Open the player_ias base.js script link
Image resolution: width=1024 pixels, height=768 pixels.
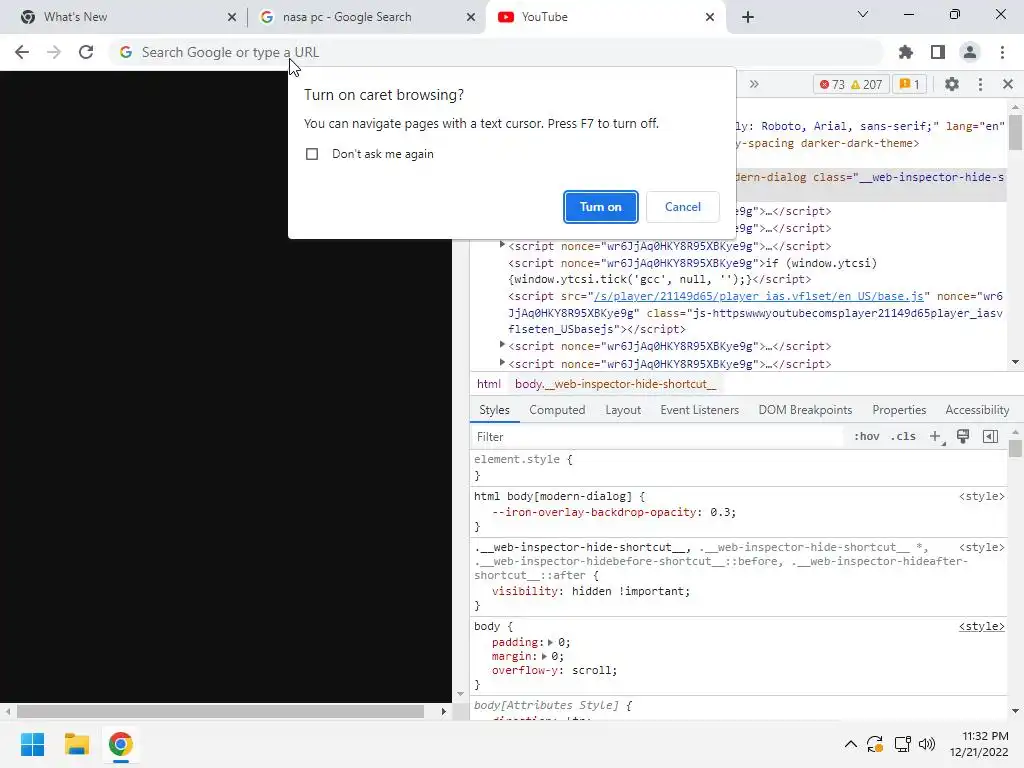point(758,296)
